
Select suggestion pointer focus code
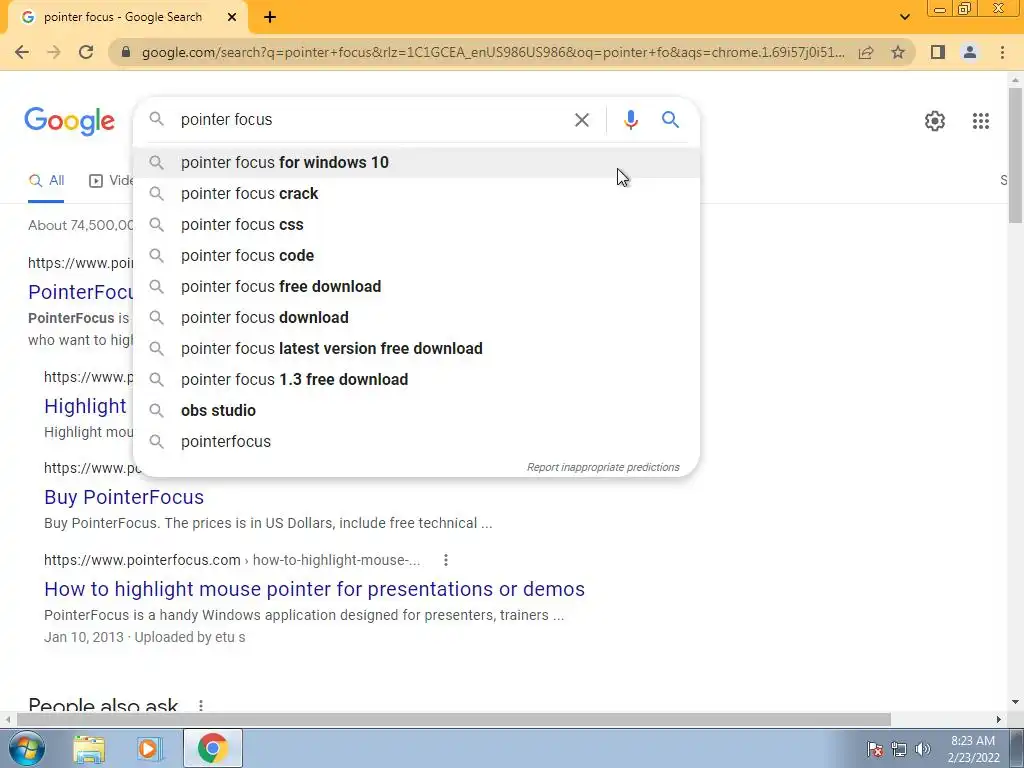(416, 256)
